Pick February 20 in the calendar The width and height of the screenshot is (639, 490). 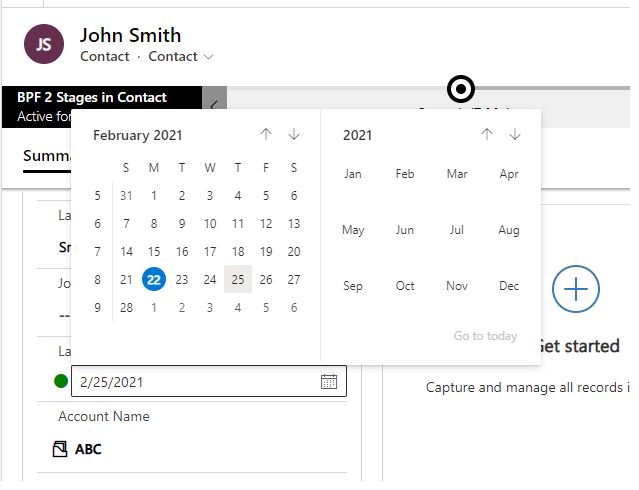(x=294, y=252)
